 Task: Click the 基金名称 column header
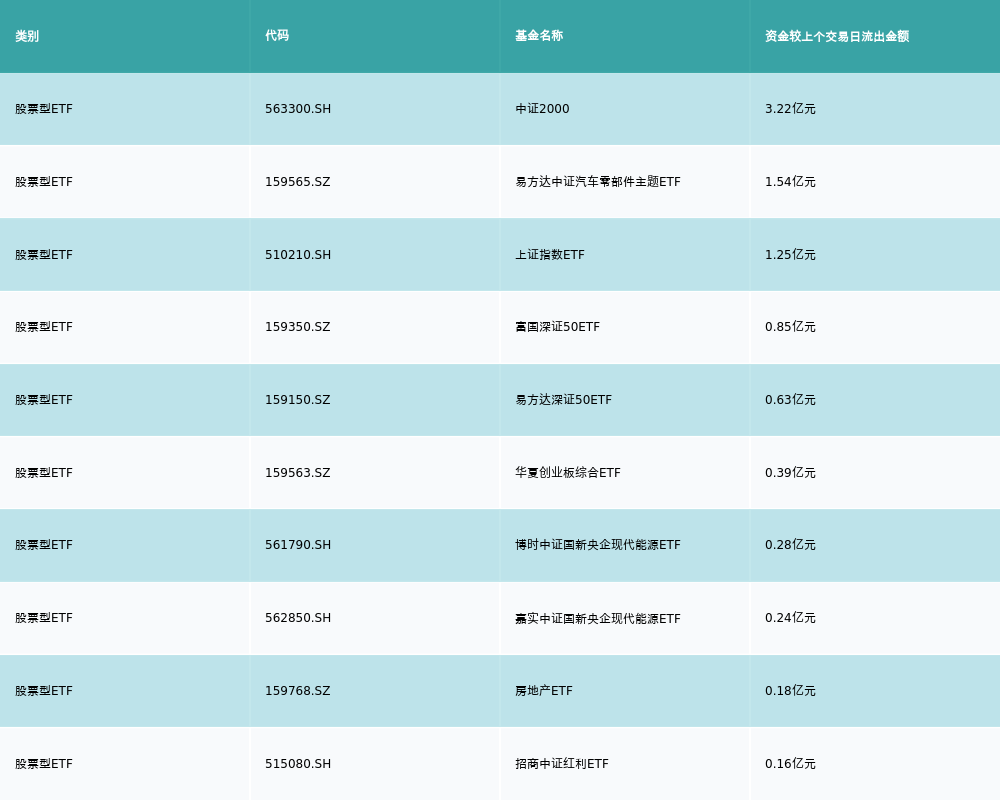click(x=539, y=36)
